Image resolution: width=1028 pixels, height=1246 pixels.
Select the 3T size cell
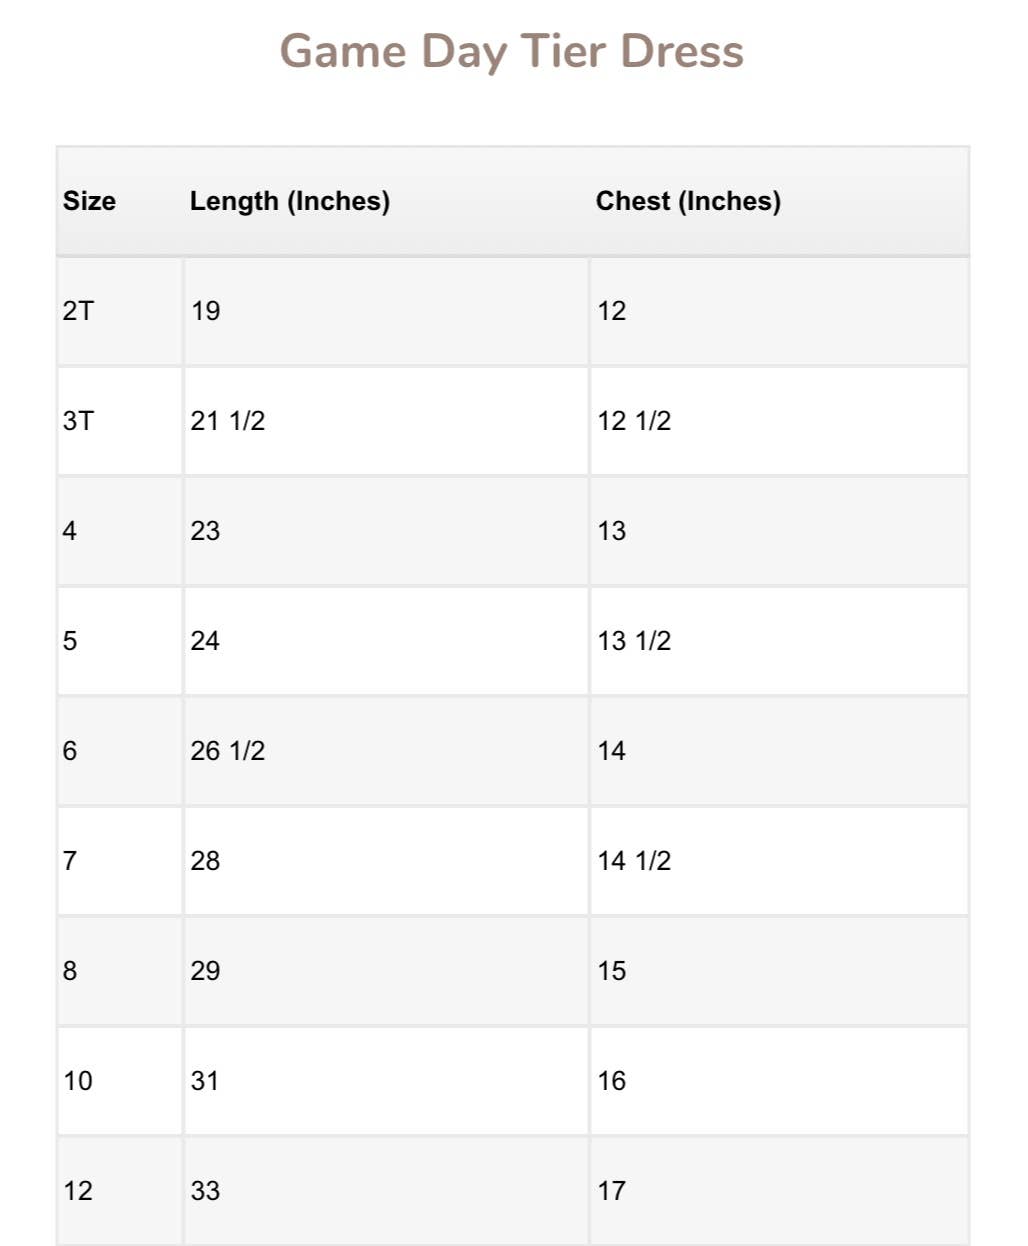tap(78, 421)
